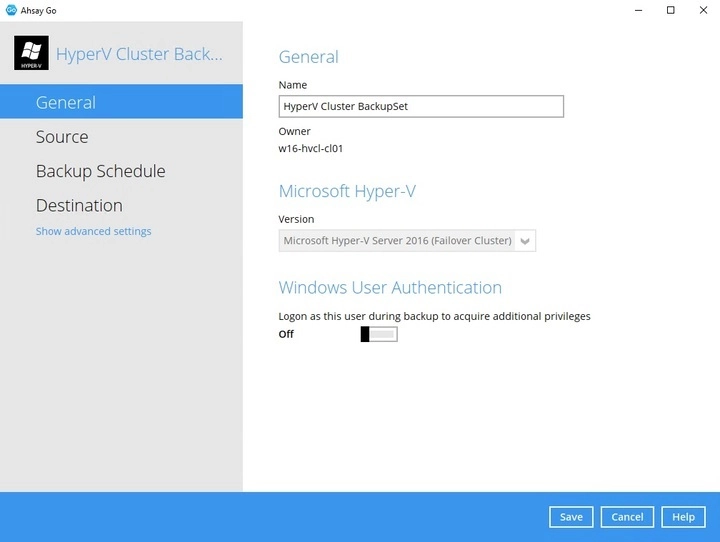The width and height of the screenshot is (720, 542).
Task: Close the Ahsay Go window
Action: pyautogui.click(x=703, y=10)
